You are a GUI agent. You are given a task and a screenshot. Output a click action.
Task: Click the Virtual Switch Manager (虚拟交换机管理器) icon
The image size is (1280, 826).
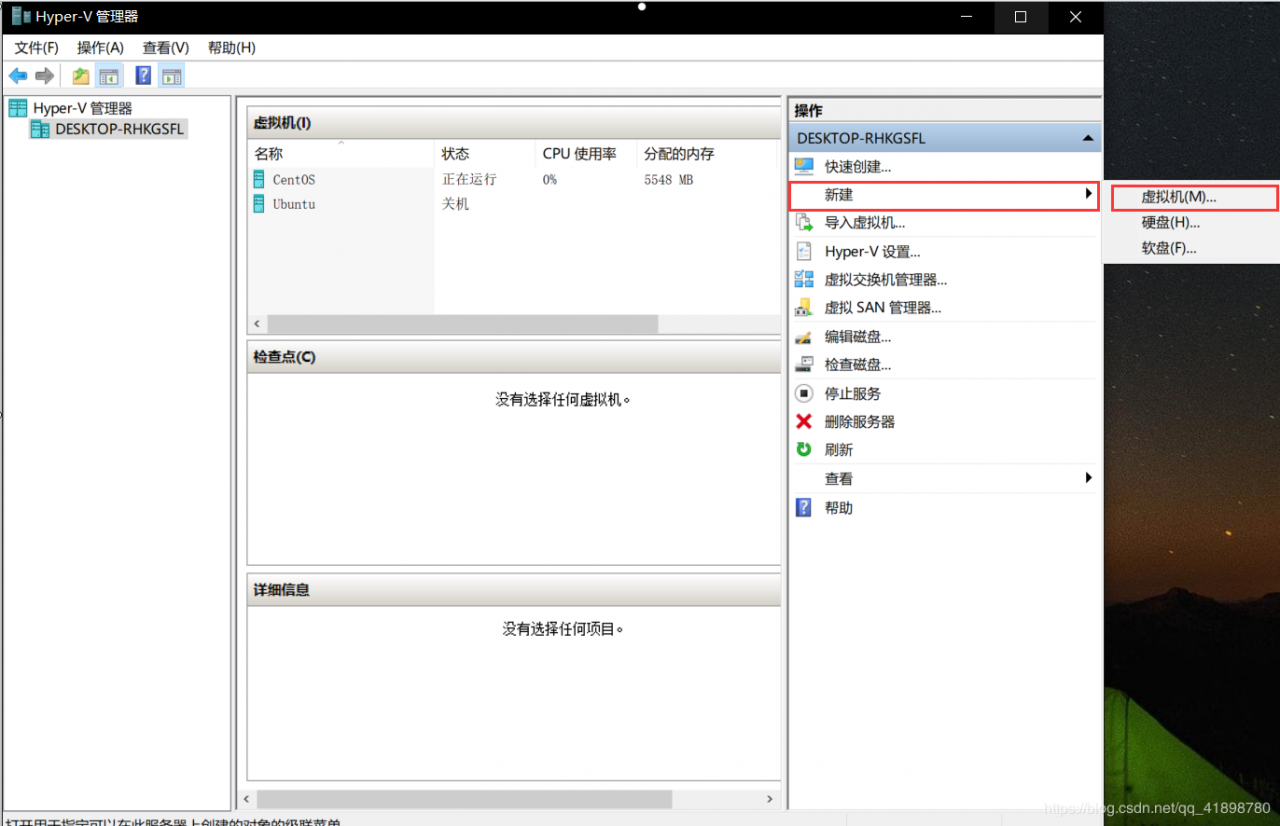pos(804,280)
